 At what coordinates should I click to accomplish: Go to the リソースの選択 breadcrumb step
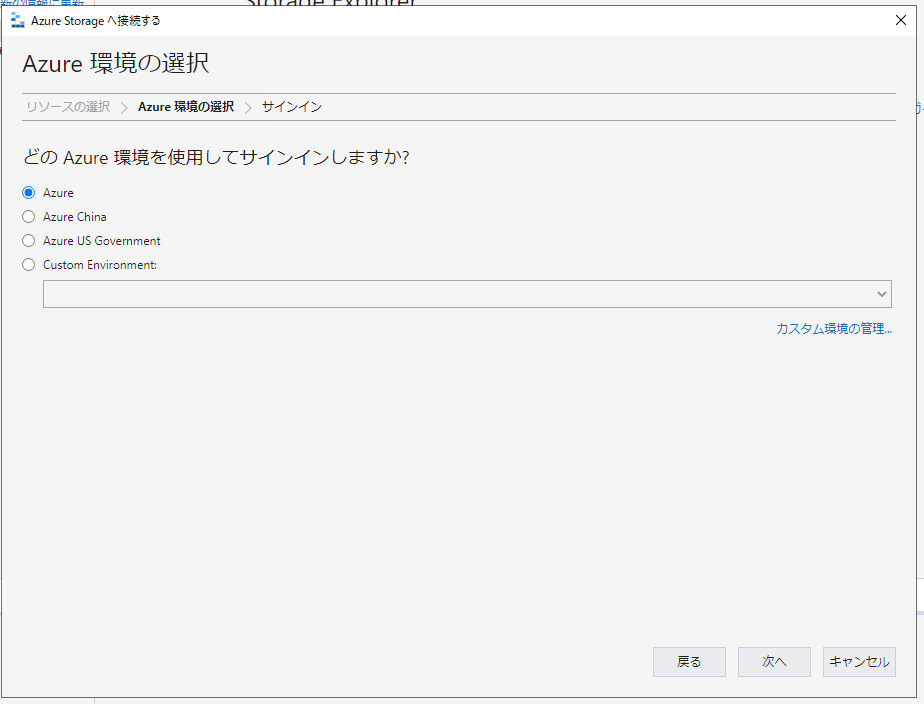67,106
